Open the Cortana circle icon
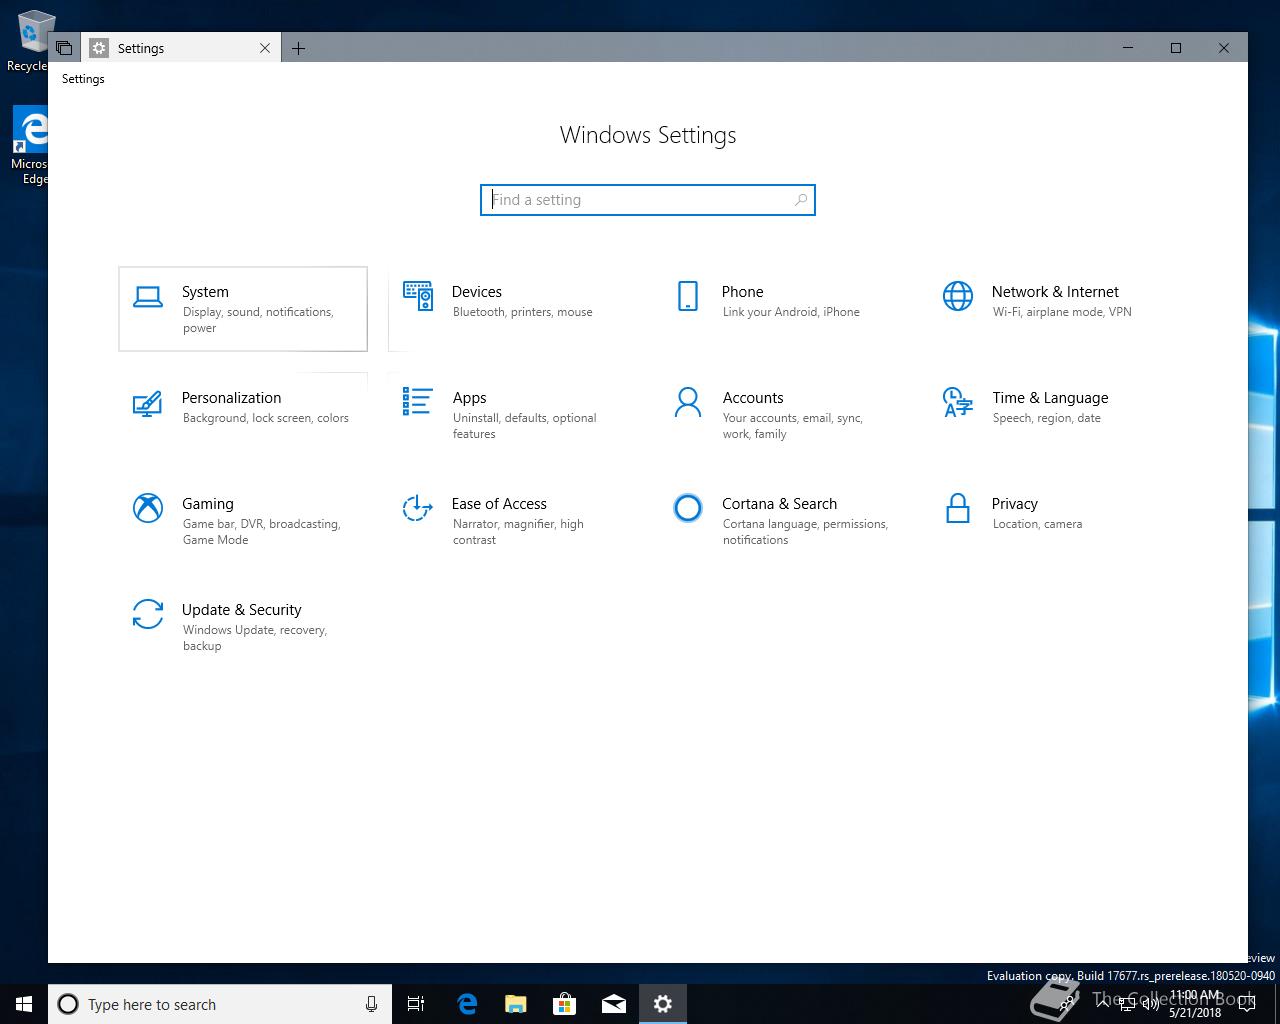 (x=688, y=508)
